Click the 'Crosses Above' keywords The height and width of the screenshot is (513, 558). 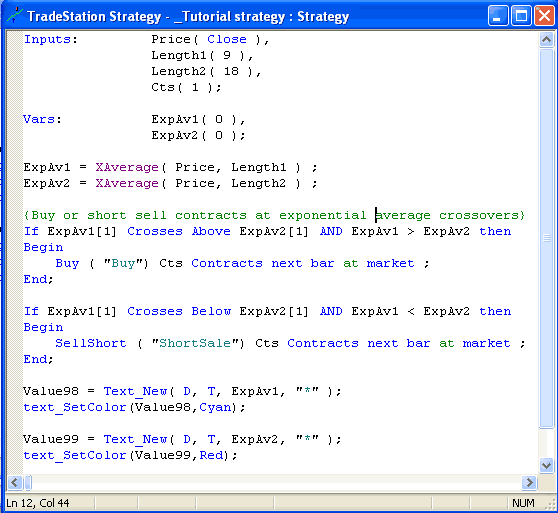tap(179, 231)
